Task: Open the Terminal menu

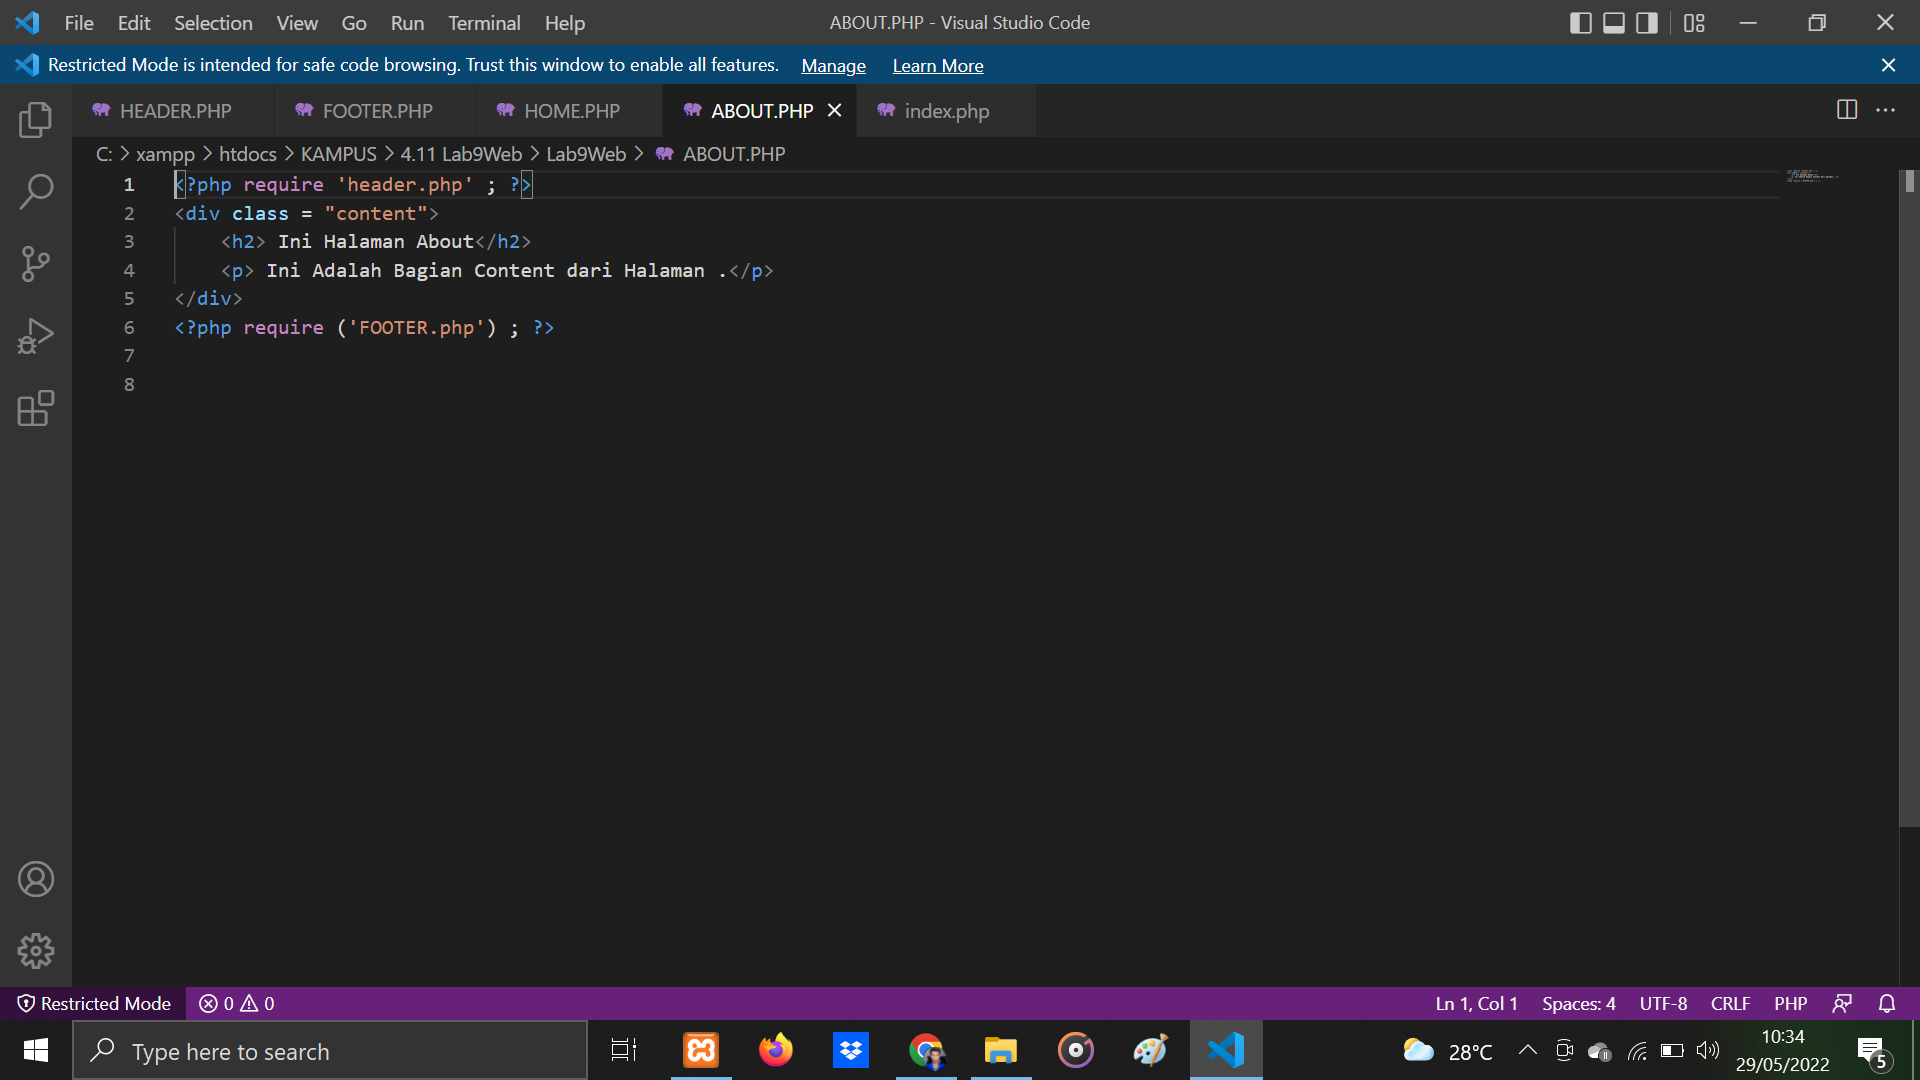Action: [484, 22]
